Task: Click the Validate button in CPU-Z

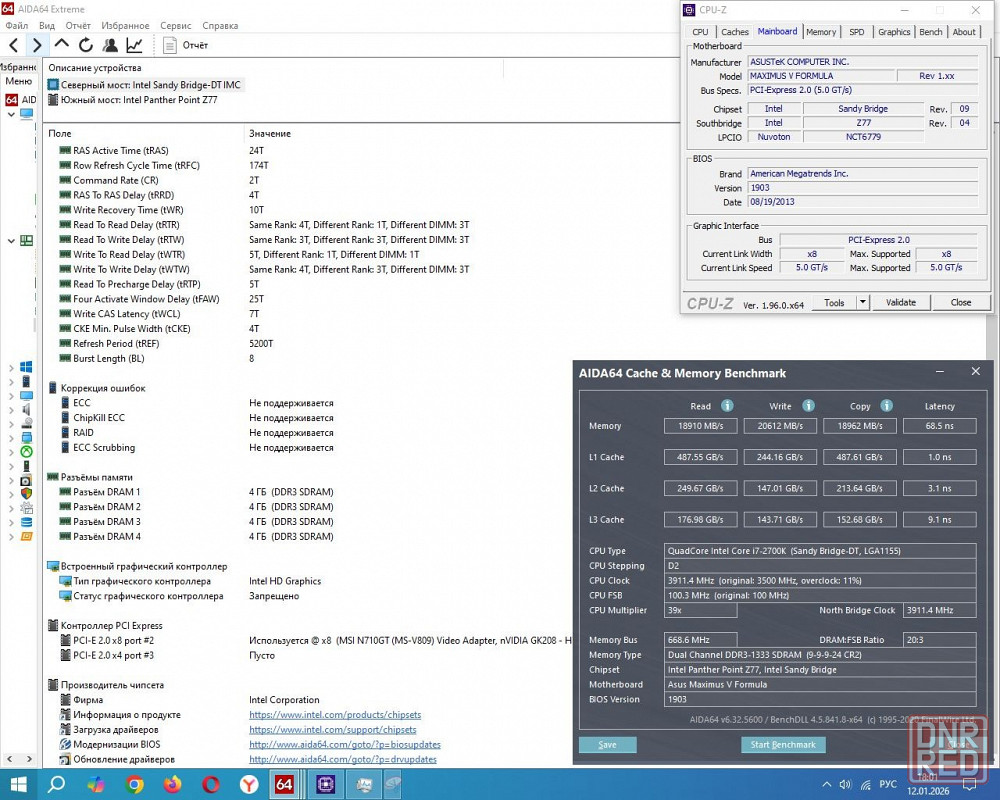Action: click(901, 303)
